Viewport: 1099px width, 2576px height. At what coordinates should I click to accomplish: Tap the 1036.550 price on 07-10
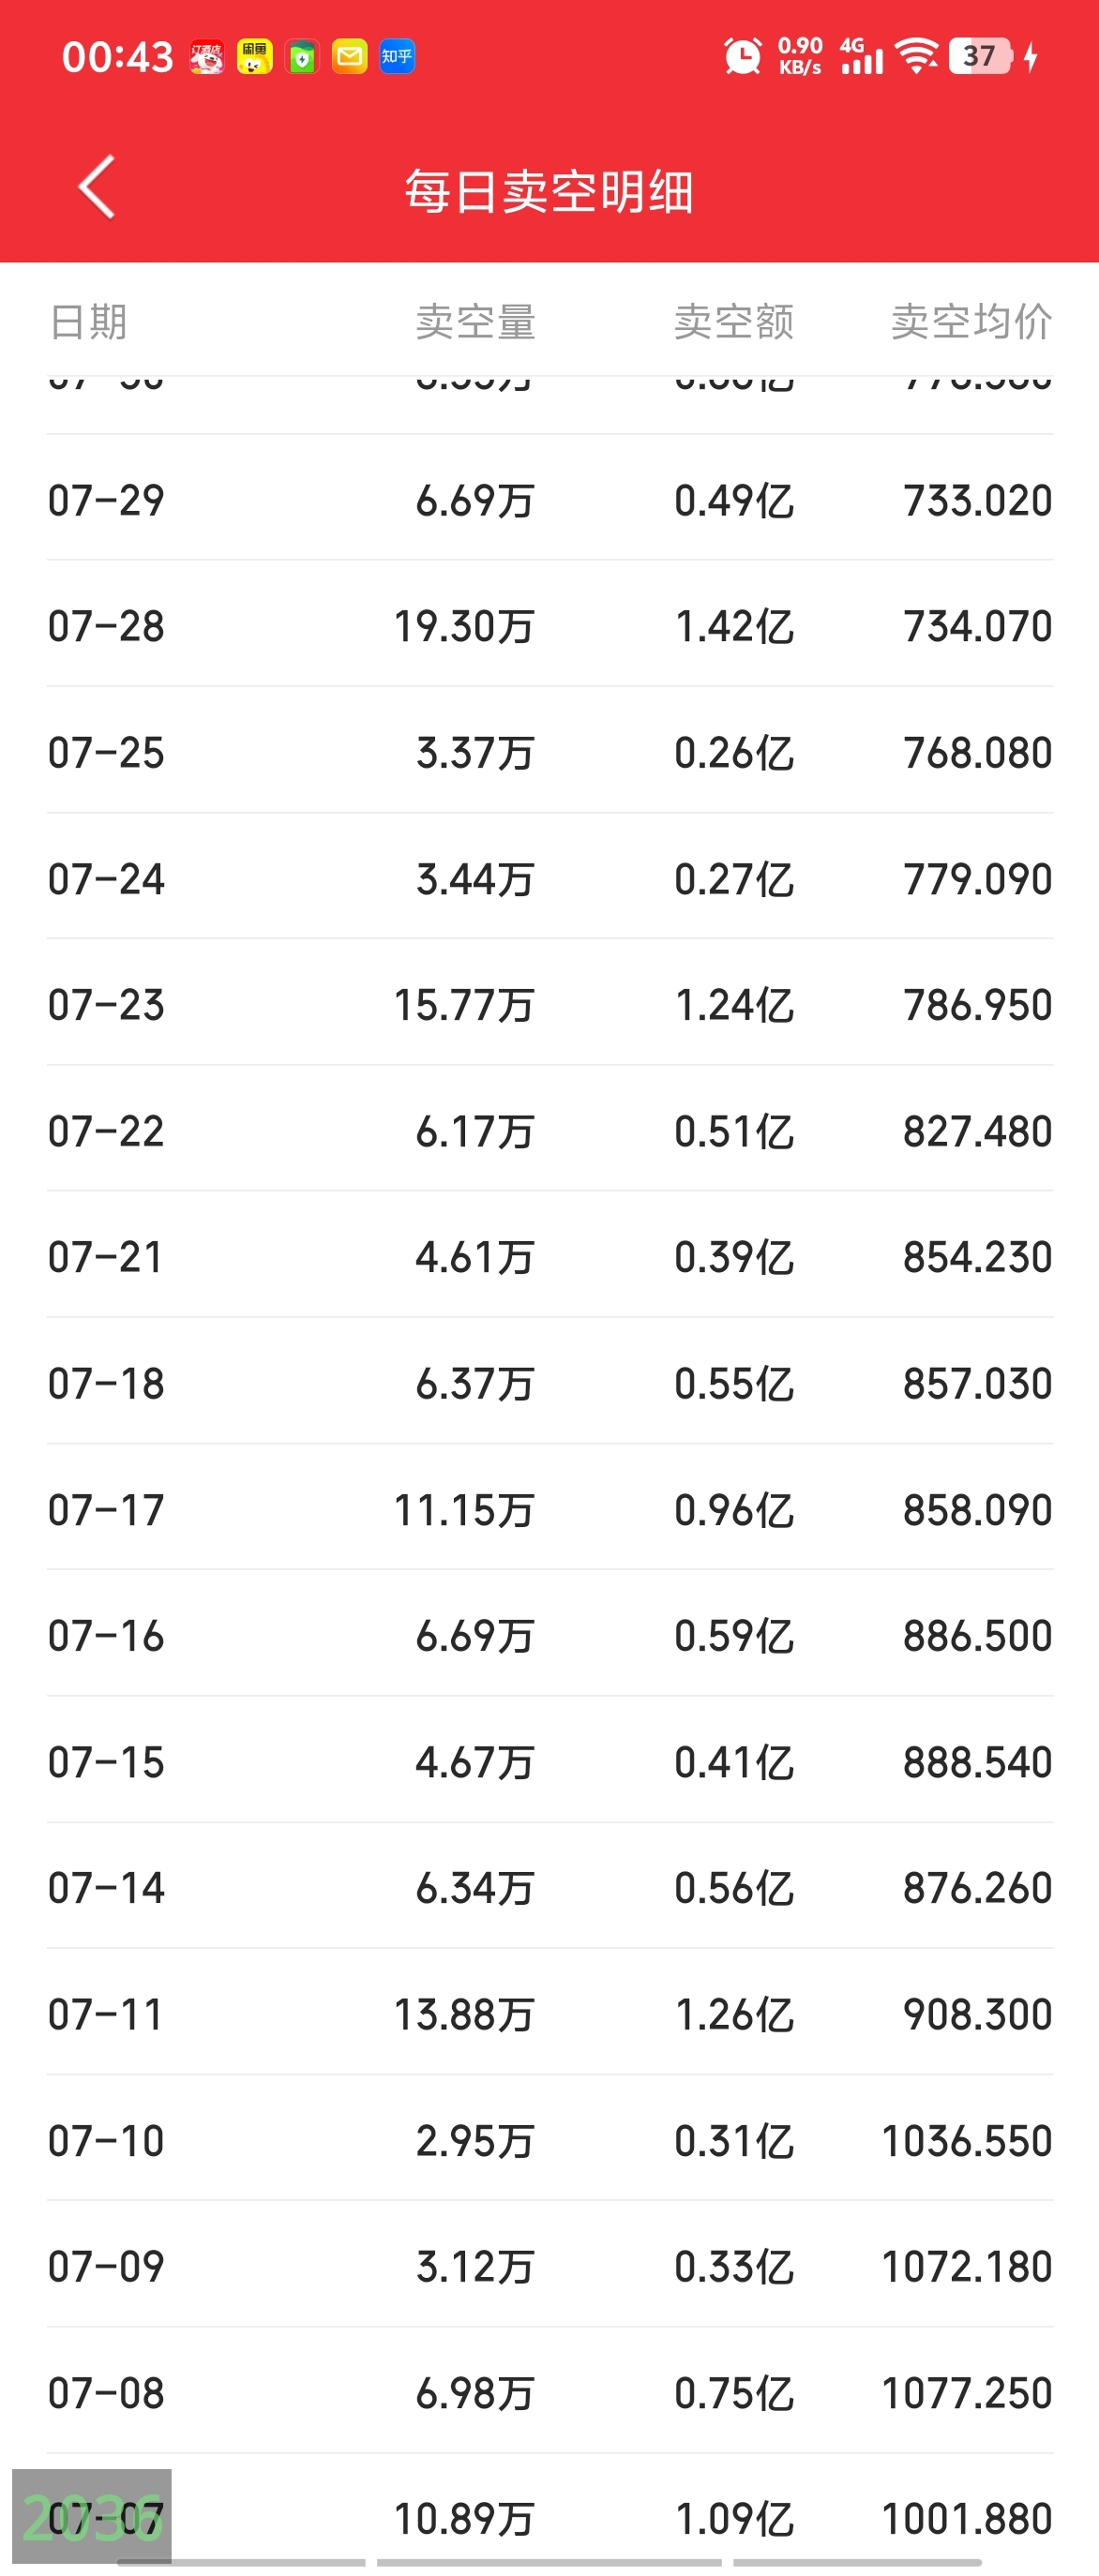(966, 2141)
